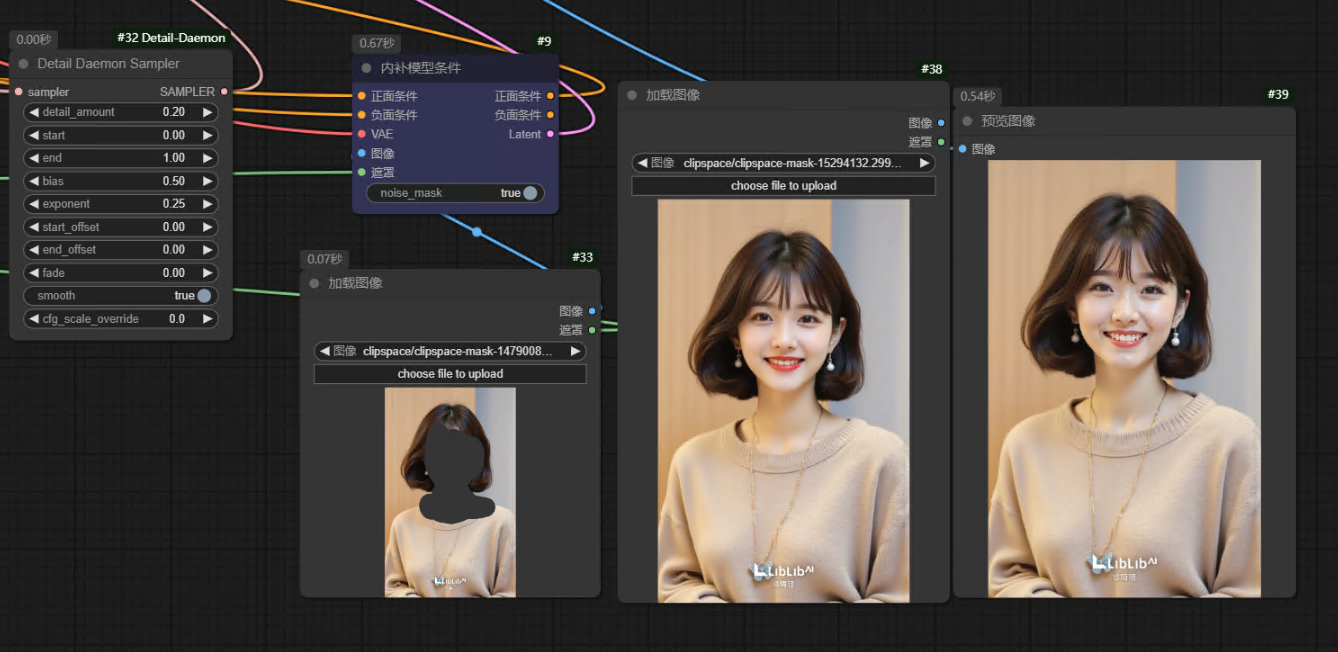The width and height of the screenshot is (1338, 652).
Task: Collapse the Detail Daemon Sampler node dot
Action: coord(24,64)
